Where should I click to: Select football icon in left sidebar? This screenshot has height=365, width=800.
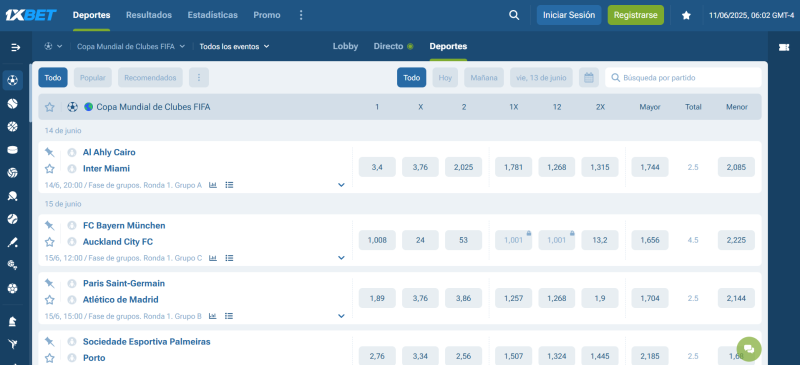pyautogui.click(x=13, y=80)
